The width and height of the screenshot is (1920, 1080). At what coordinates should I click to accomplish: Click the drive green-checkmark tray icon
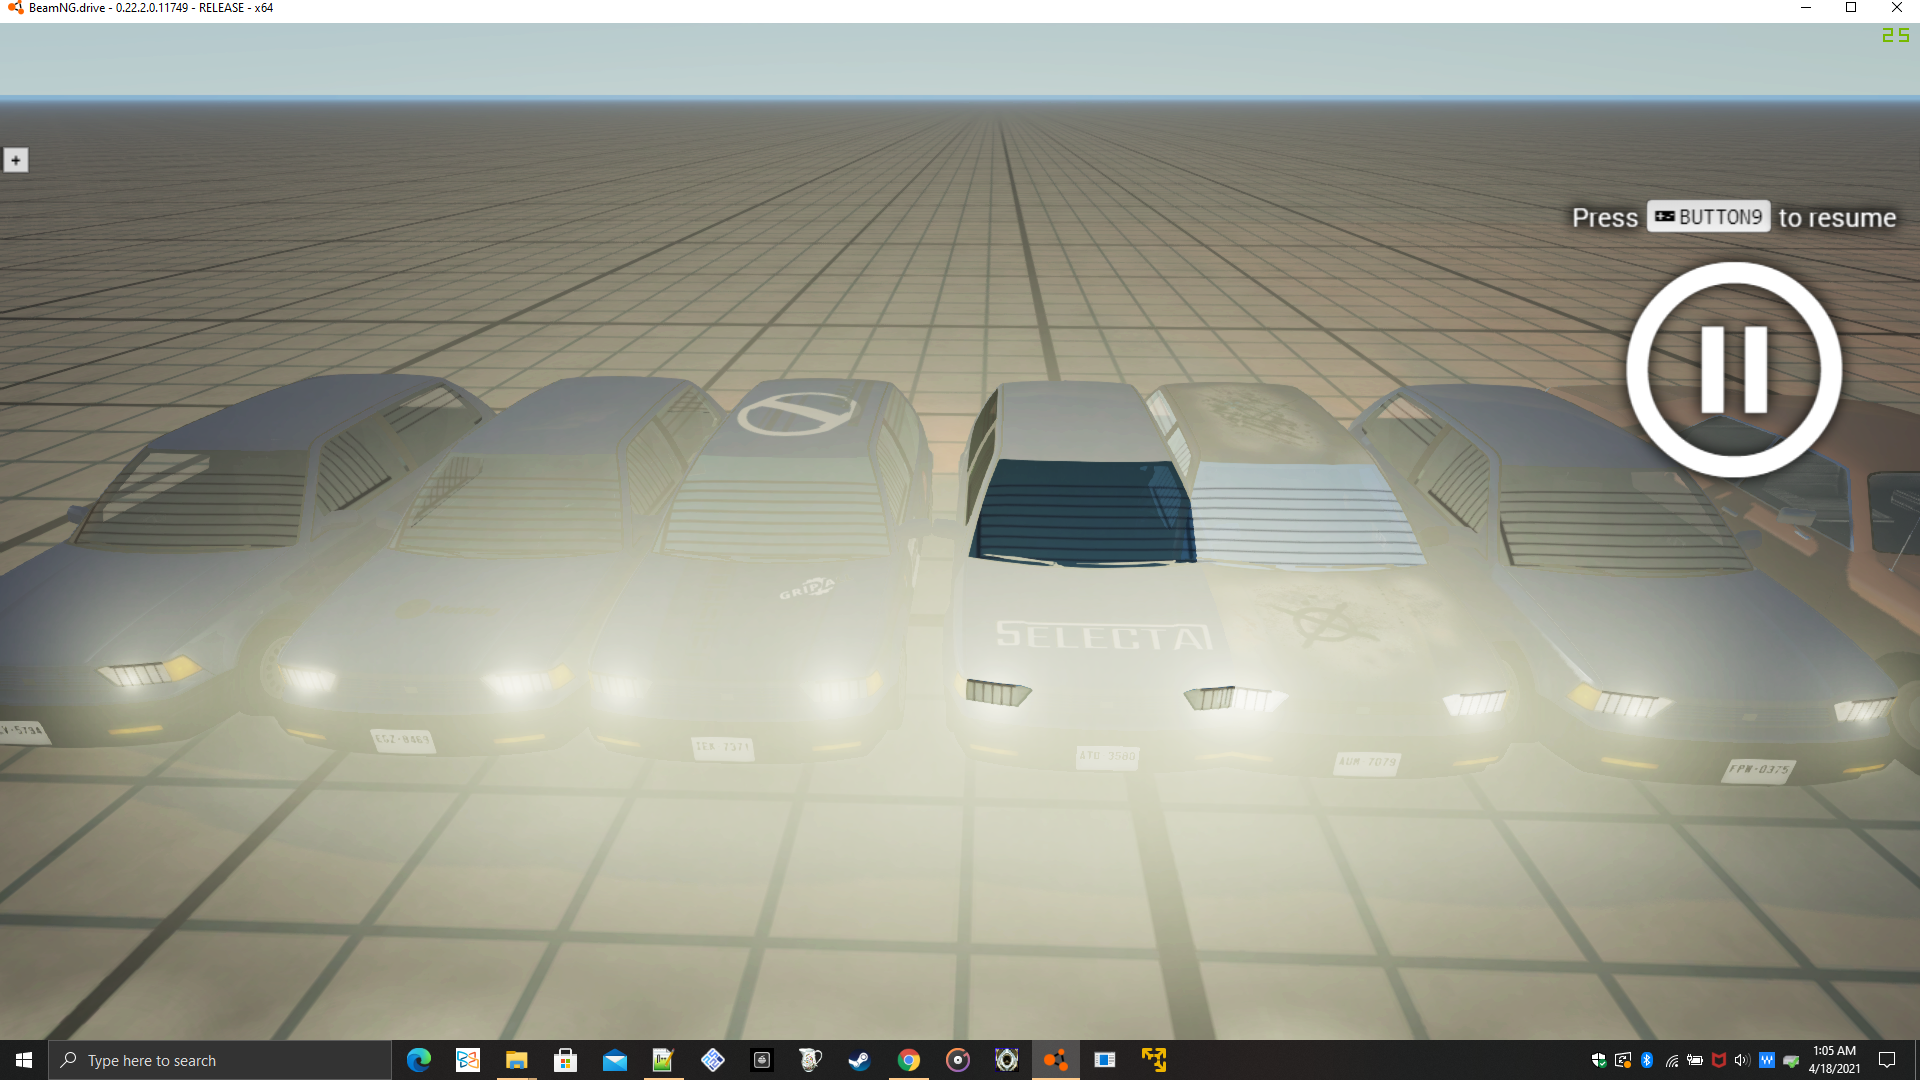click(1790, 1060)
